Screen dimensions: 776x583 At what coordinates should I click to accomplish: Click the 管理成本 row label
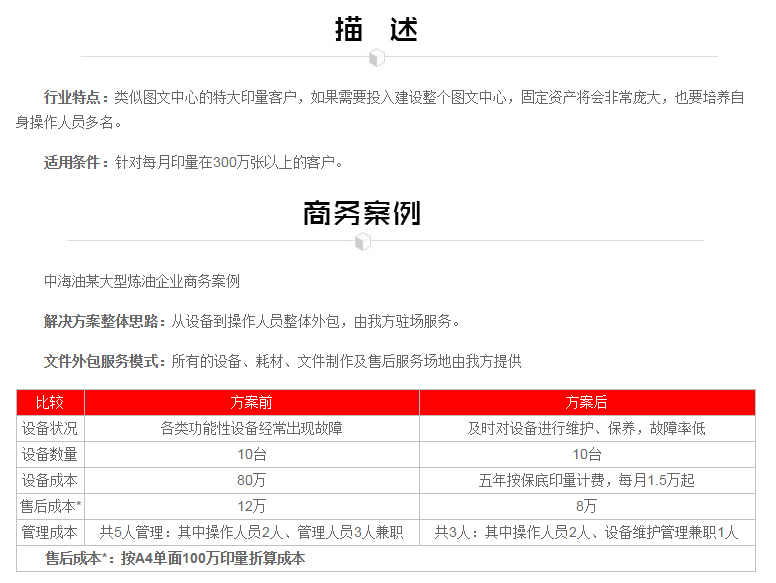[x=50, y=532]
